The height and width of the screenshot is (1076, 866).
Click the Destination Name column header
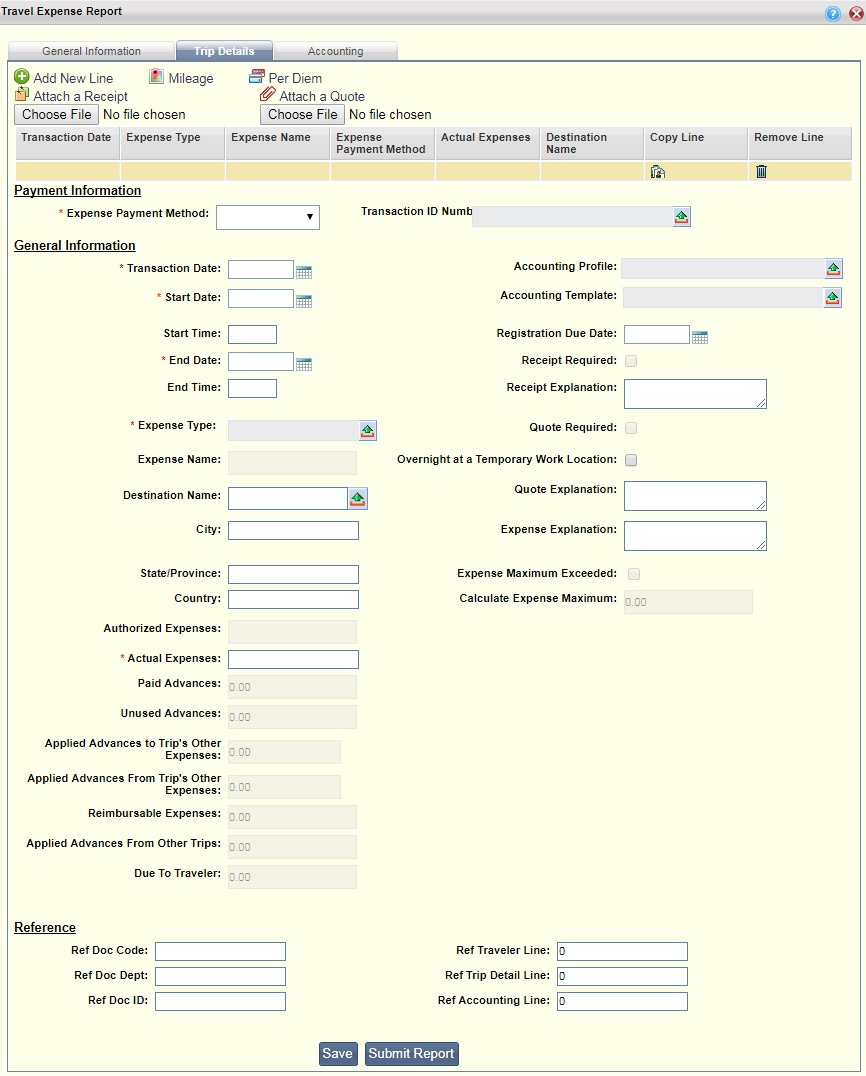click(592, 143)
